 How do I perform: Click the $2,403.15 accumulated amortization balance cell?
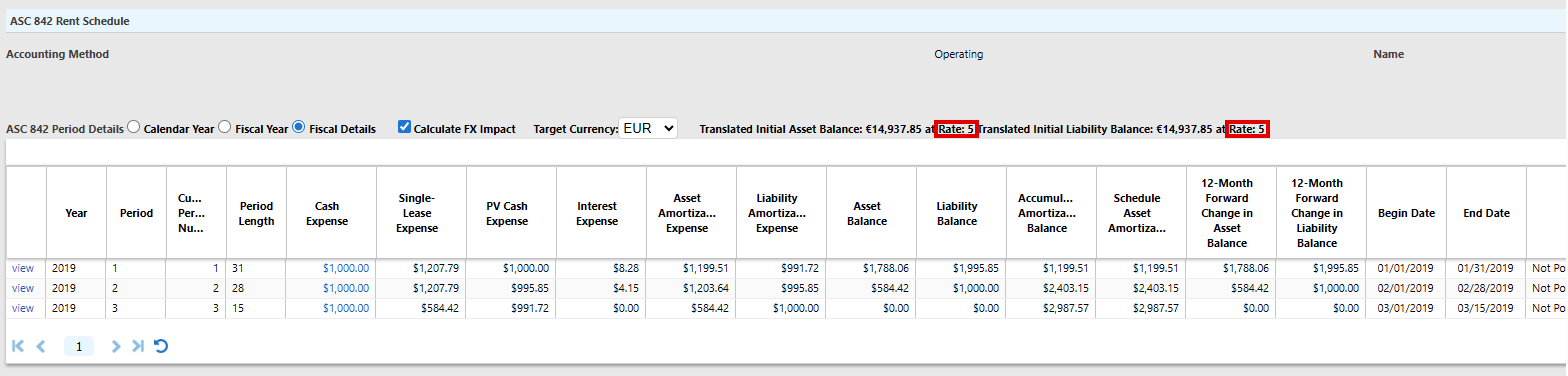[x=1051, y=288]
